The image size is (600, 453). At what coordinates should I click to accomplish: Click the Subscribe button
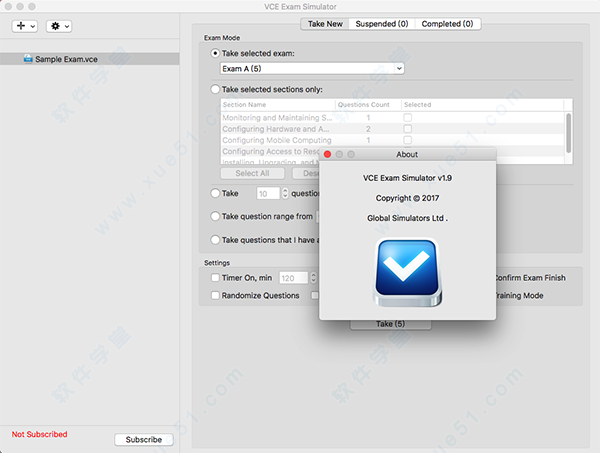tap(144, 440)
